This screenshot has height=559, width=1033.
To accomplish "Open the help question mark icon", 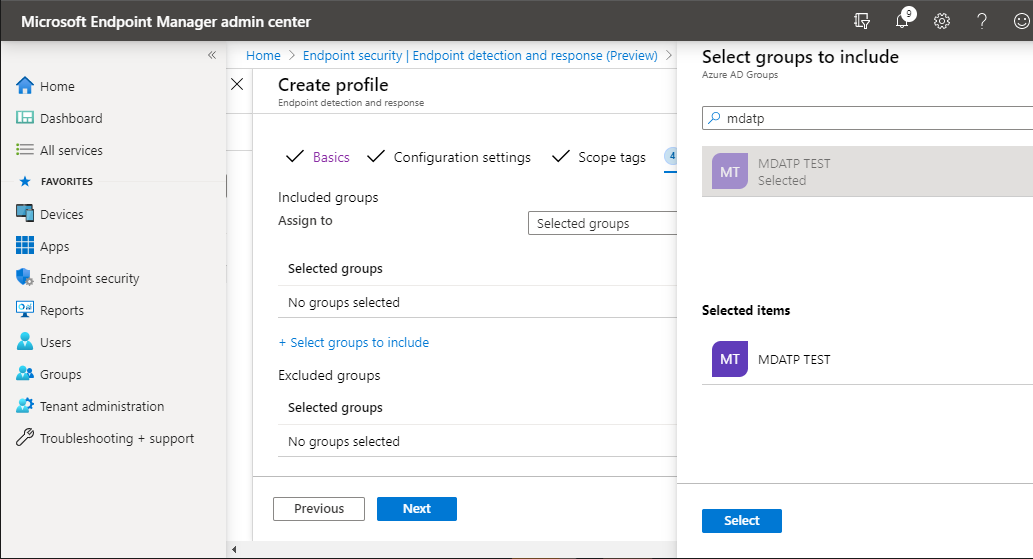I will (x=982, y=21).
